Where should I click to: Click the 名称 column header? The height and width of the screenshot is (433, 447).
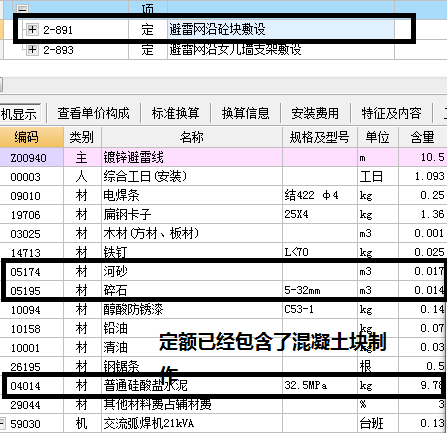point(192,137)
